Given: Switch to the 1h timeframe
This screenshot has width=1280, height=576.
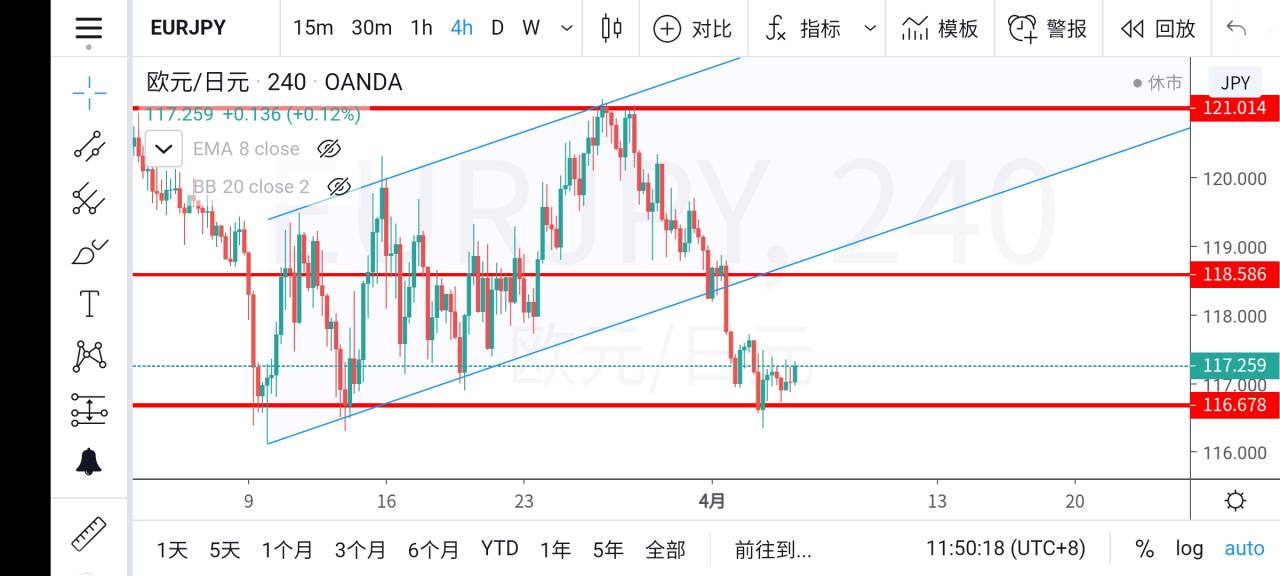Looking at the screenshot, I should (x=421, y=28).
